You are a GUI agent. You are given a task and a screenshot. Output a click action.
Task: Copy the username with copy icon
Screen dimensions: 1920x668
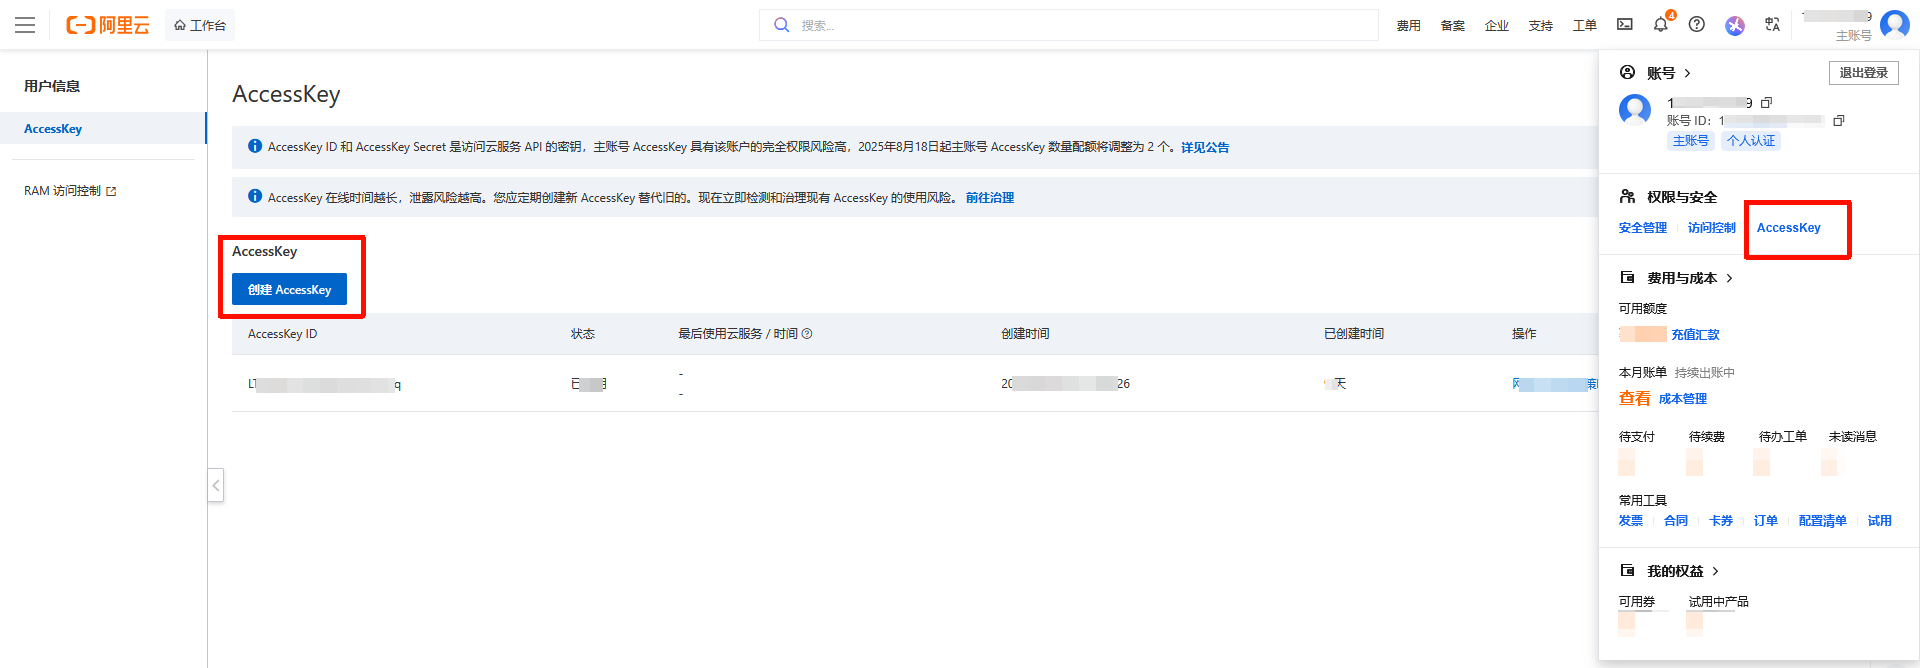click(x=1766, y=103)
